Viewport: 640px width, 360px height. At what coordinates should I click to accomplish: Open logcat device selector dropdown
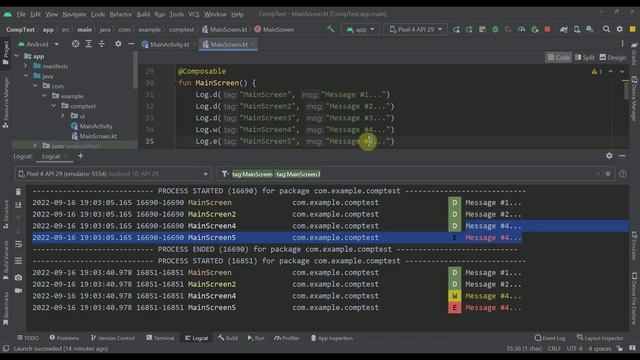(x=113, y=174)
